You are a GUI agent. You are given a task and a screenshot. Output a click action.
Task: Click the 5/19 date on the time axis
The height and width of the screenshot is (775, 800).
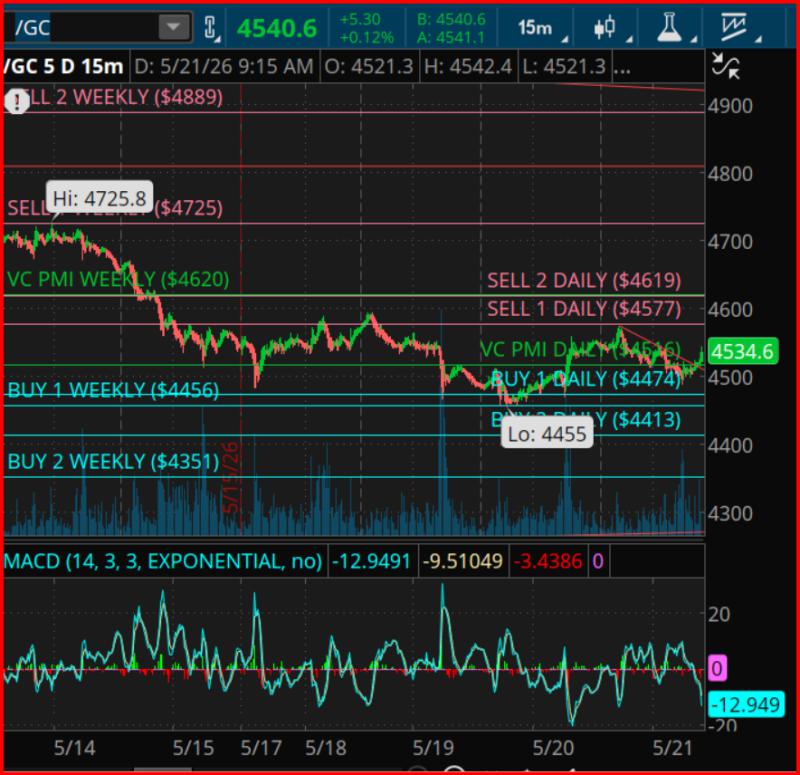[433, 748]
